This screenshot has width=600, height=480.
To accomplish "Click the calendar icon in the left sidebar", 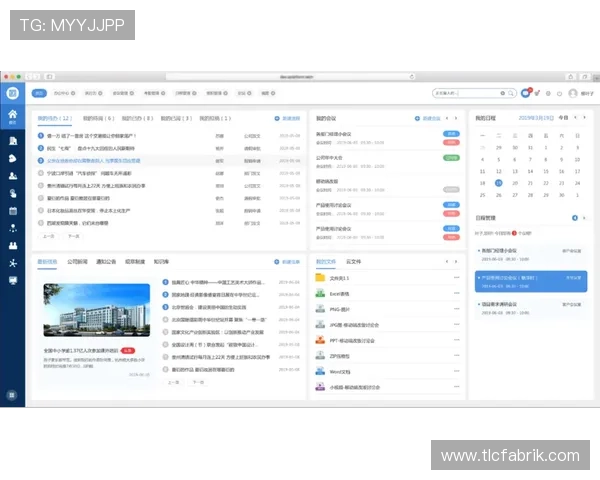I will 13,211.
